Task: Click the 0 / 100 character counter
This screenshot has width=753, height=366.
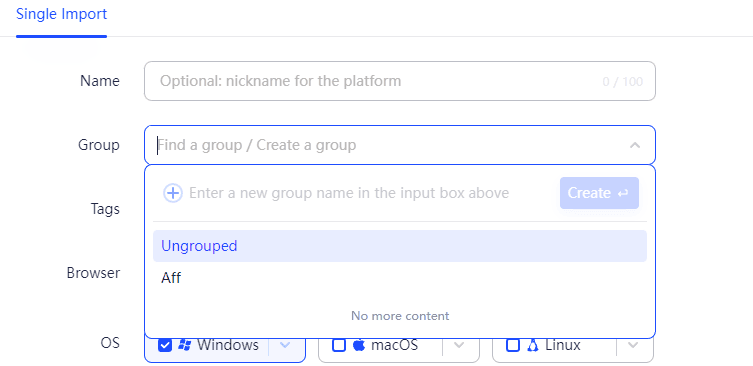Action: [x=623, y=82]
